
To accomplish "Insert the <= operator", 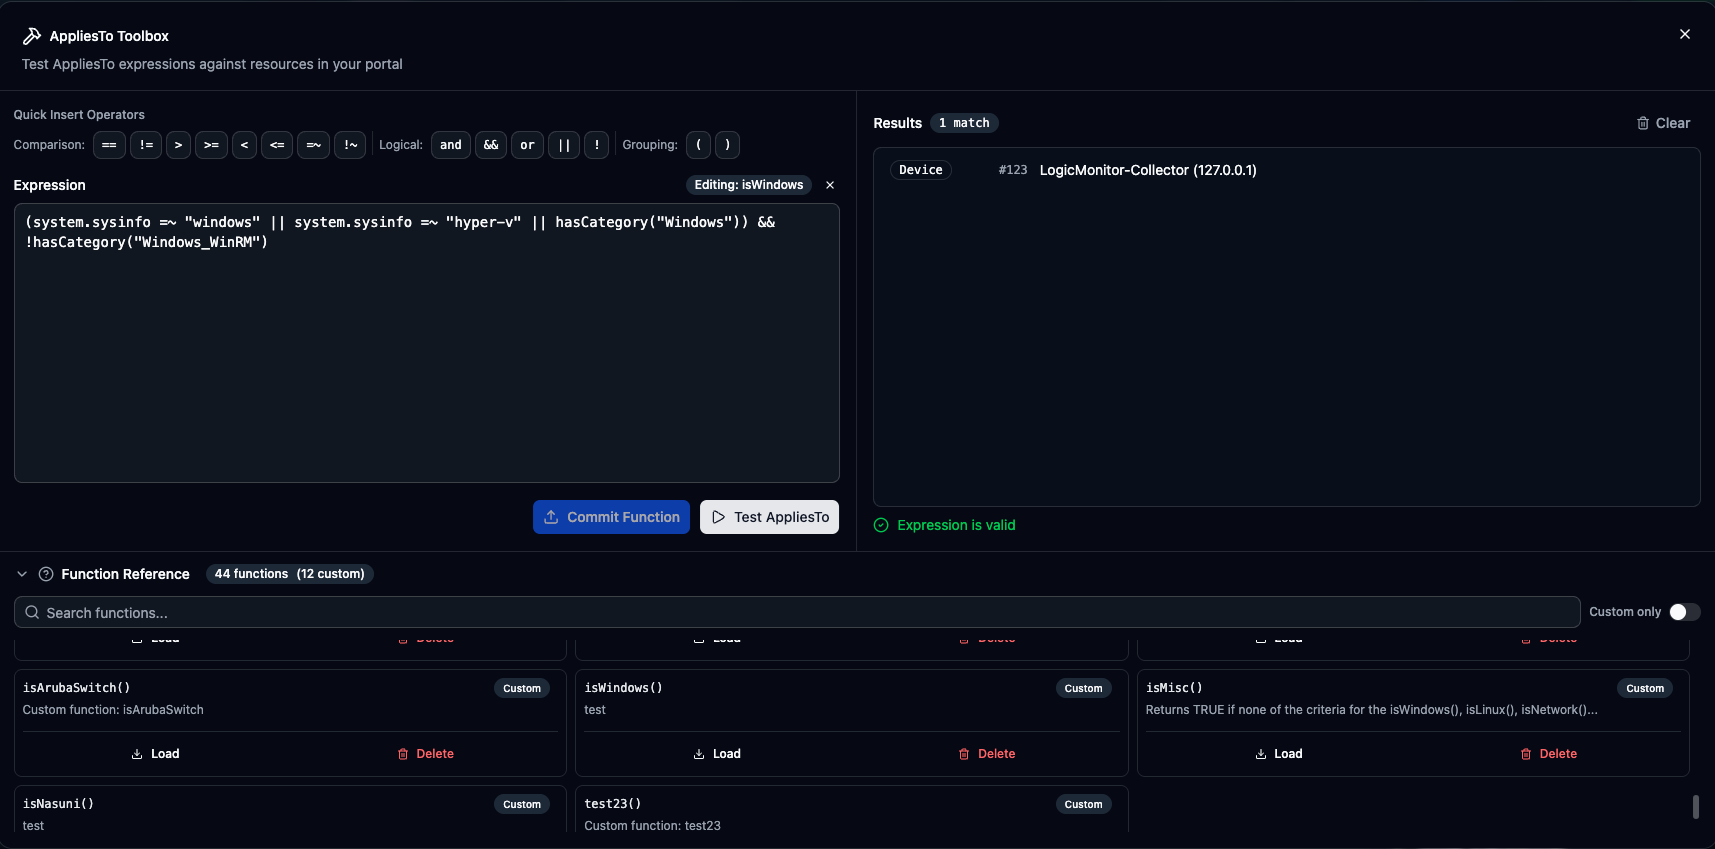I will pos(277,145).
